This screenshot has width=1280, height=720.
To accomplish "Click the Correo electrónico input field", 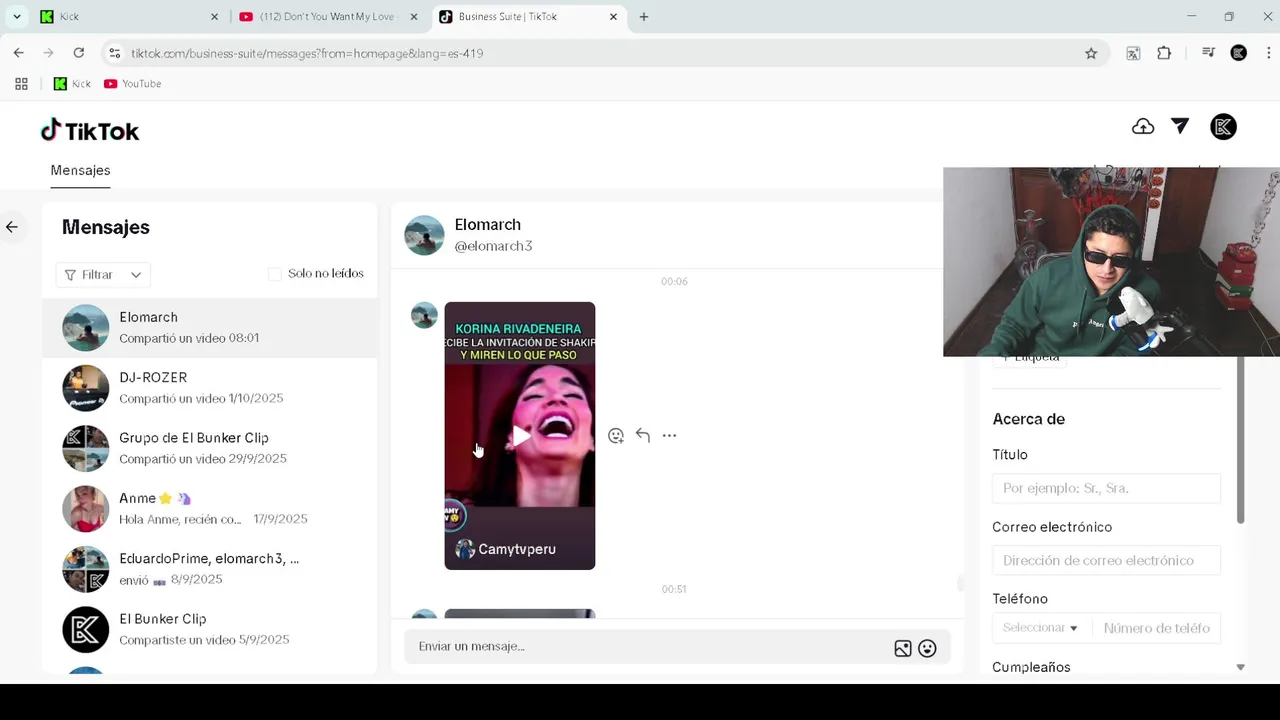I will point(1106,560).
